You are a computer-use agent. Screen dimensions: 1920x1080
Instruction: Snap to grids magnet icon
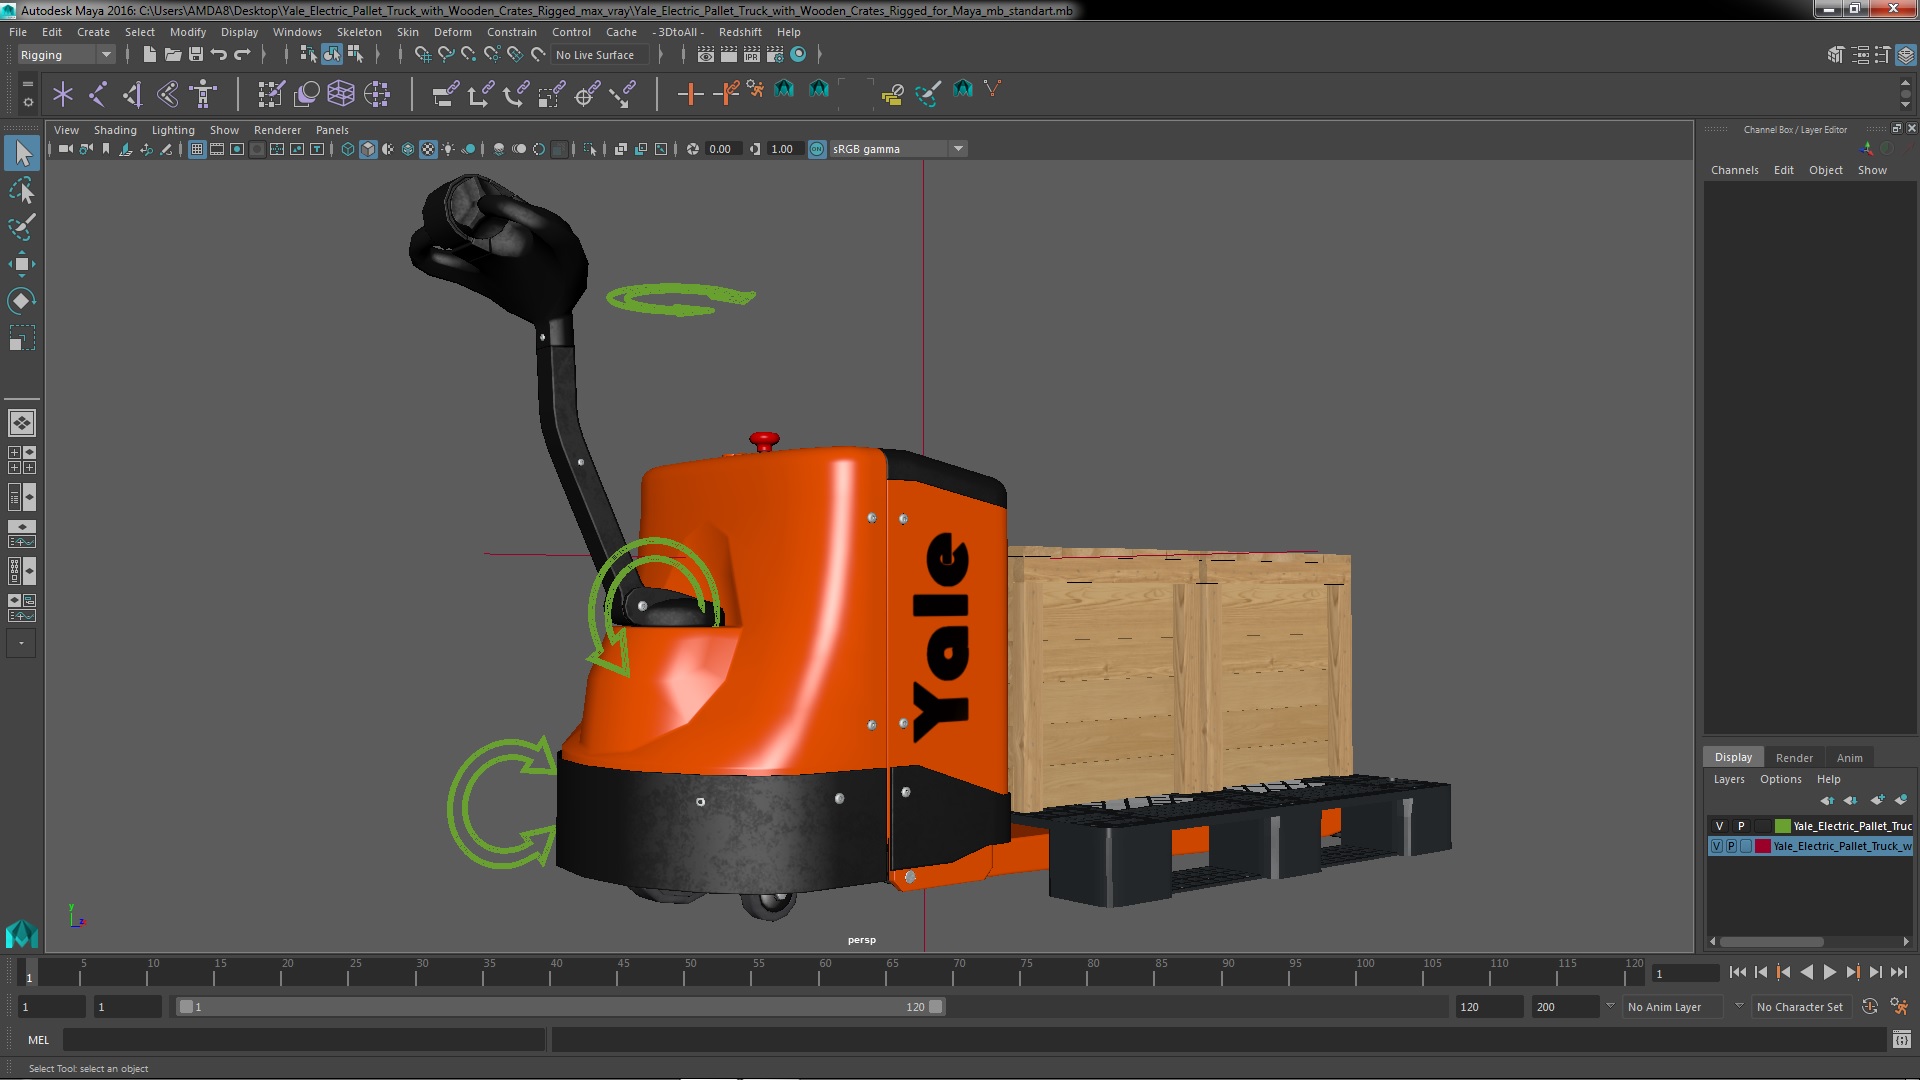(423, 55)
